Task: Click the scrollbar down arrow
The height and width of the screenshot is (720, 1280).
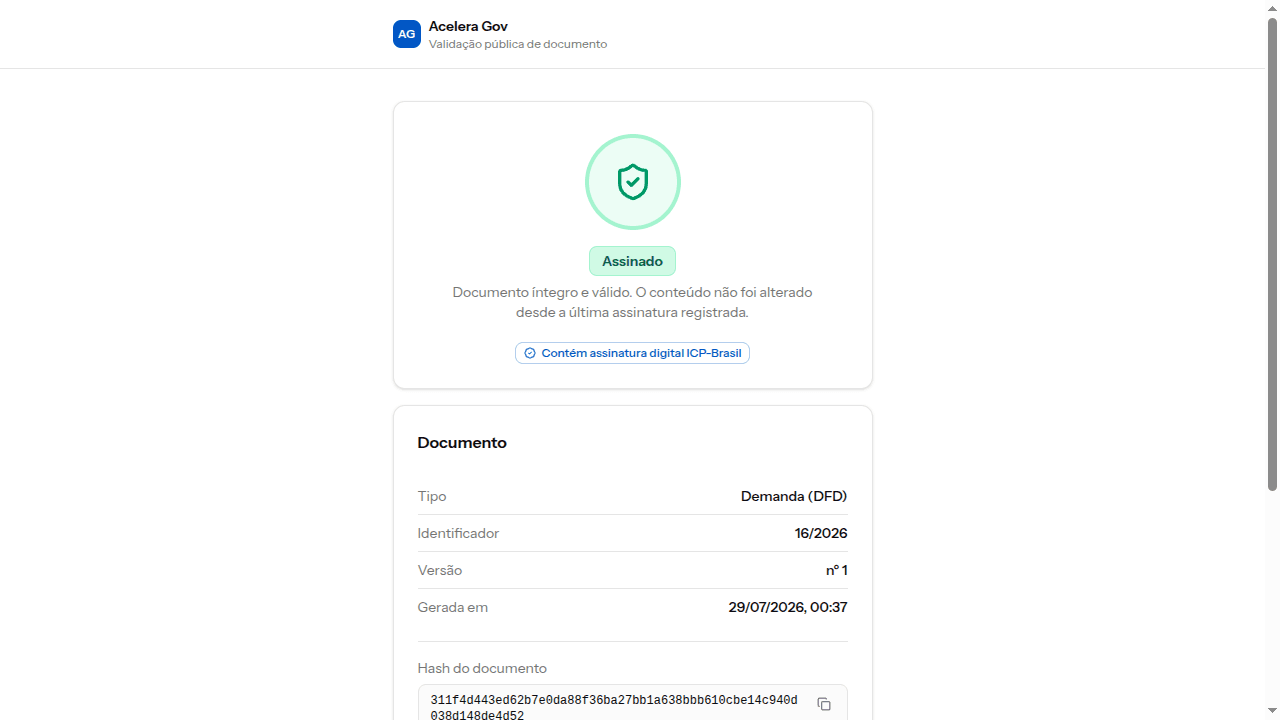Action: (x=1273, y=711)
